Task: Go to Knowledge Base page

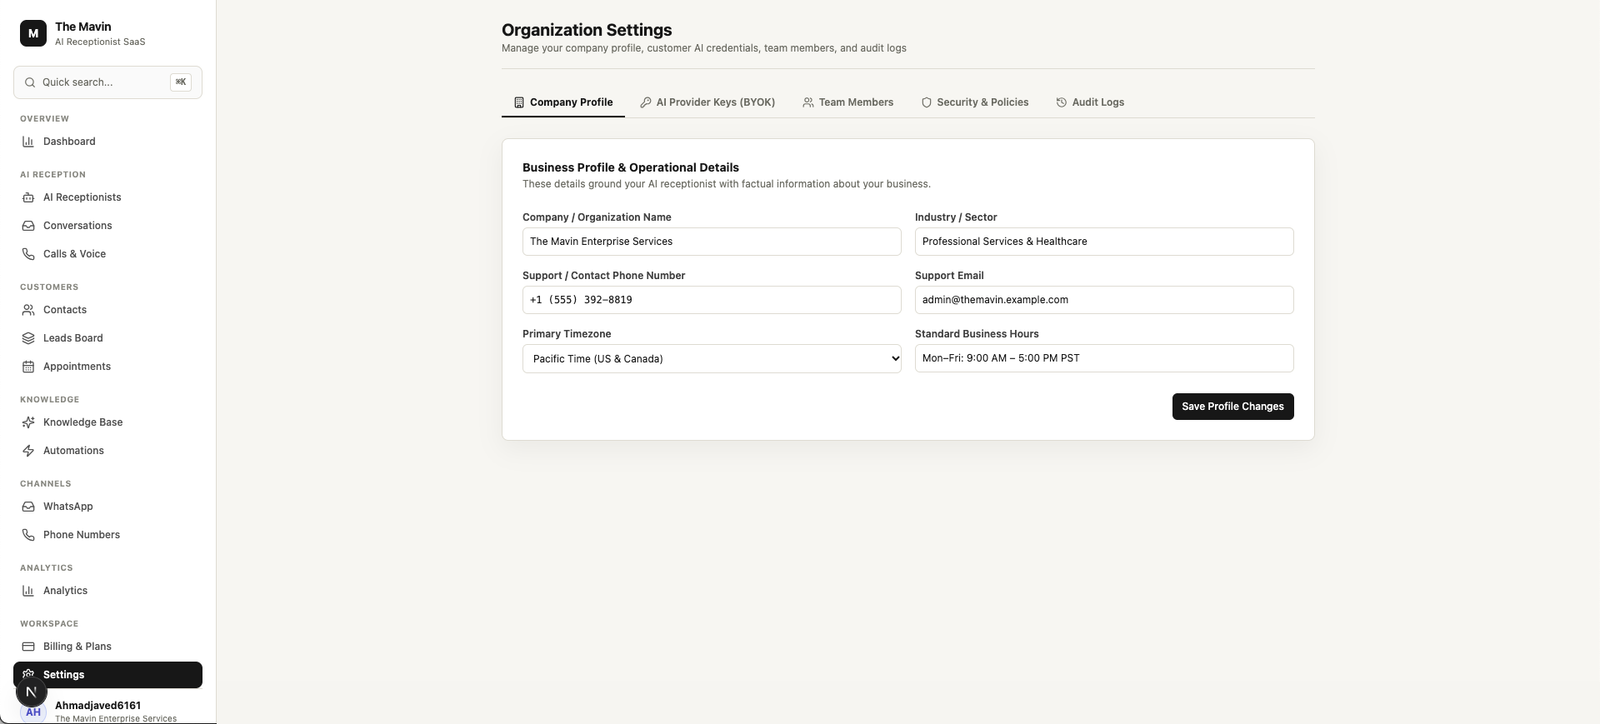Action: pyautogui.click(x=108, y=422)
